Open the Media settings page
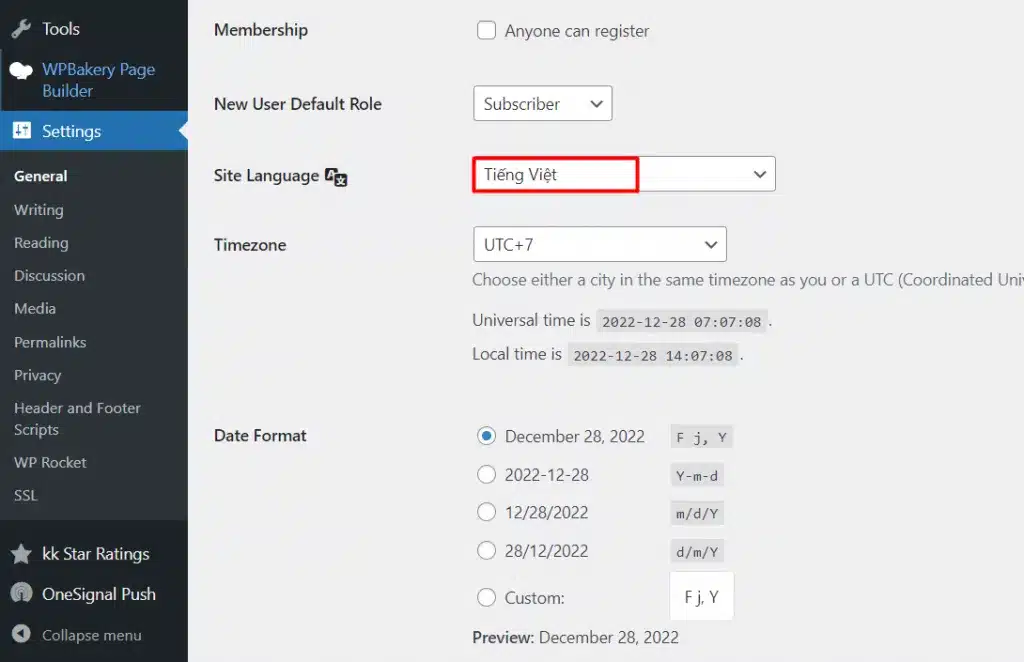The height and width of the screenshot is (662, 1024). pyautogui.click(x=35, y=308)
